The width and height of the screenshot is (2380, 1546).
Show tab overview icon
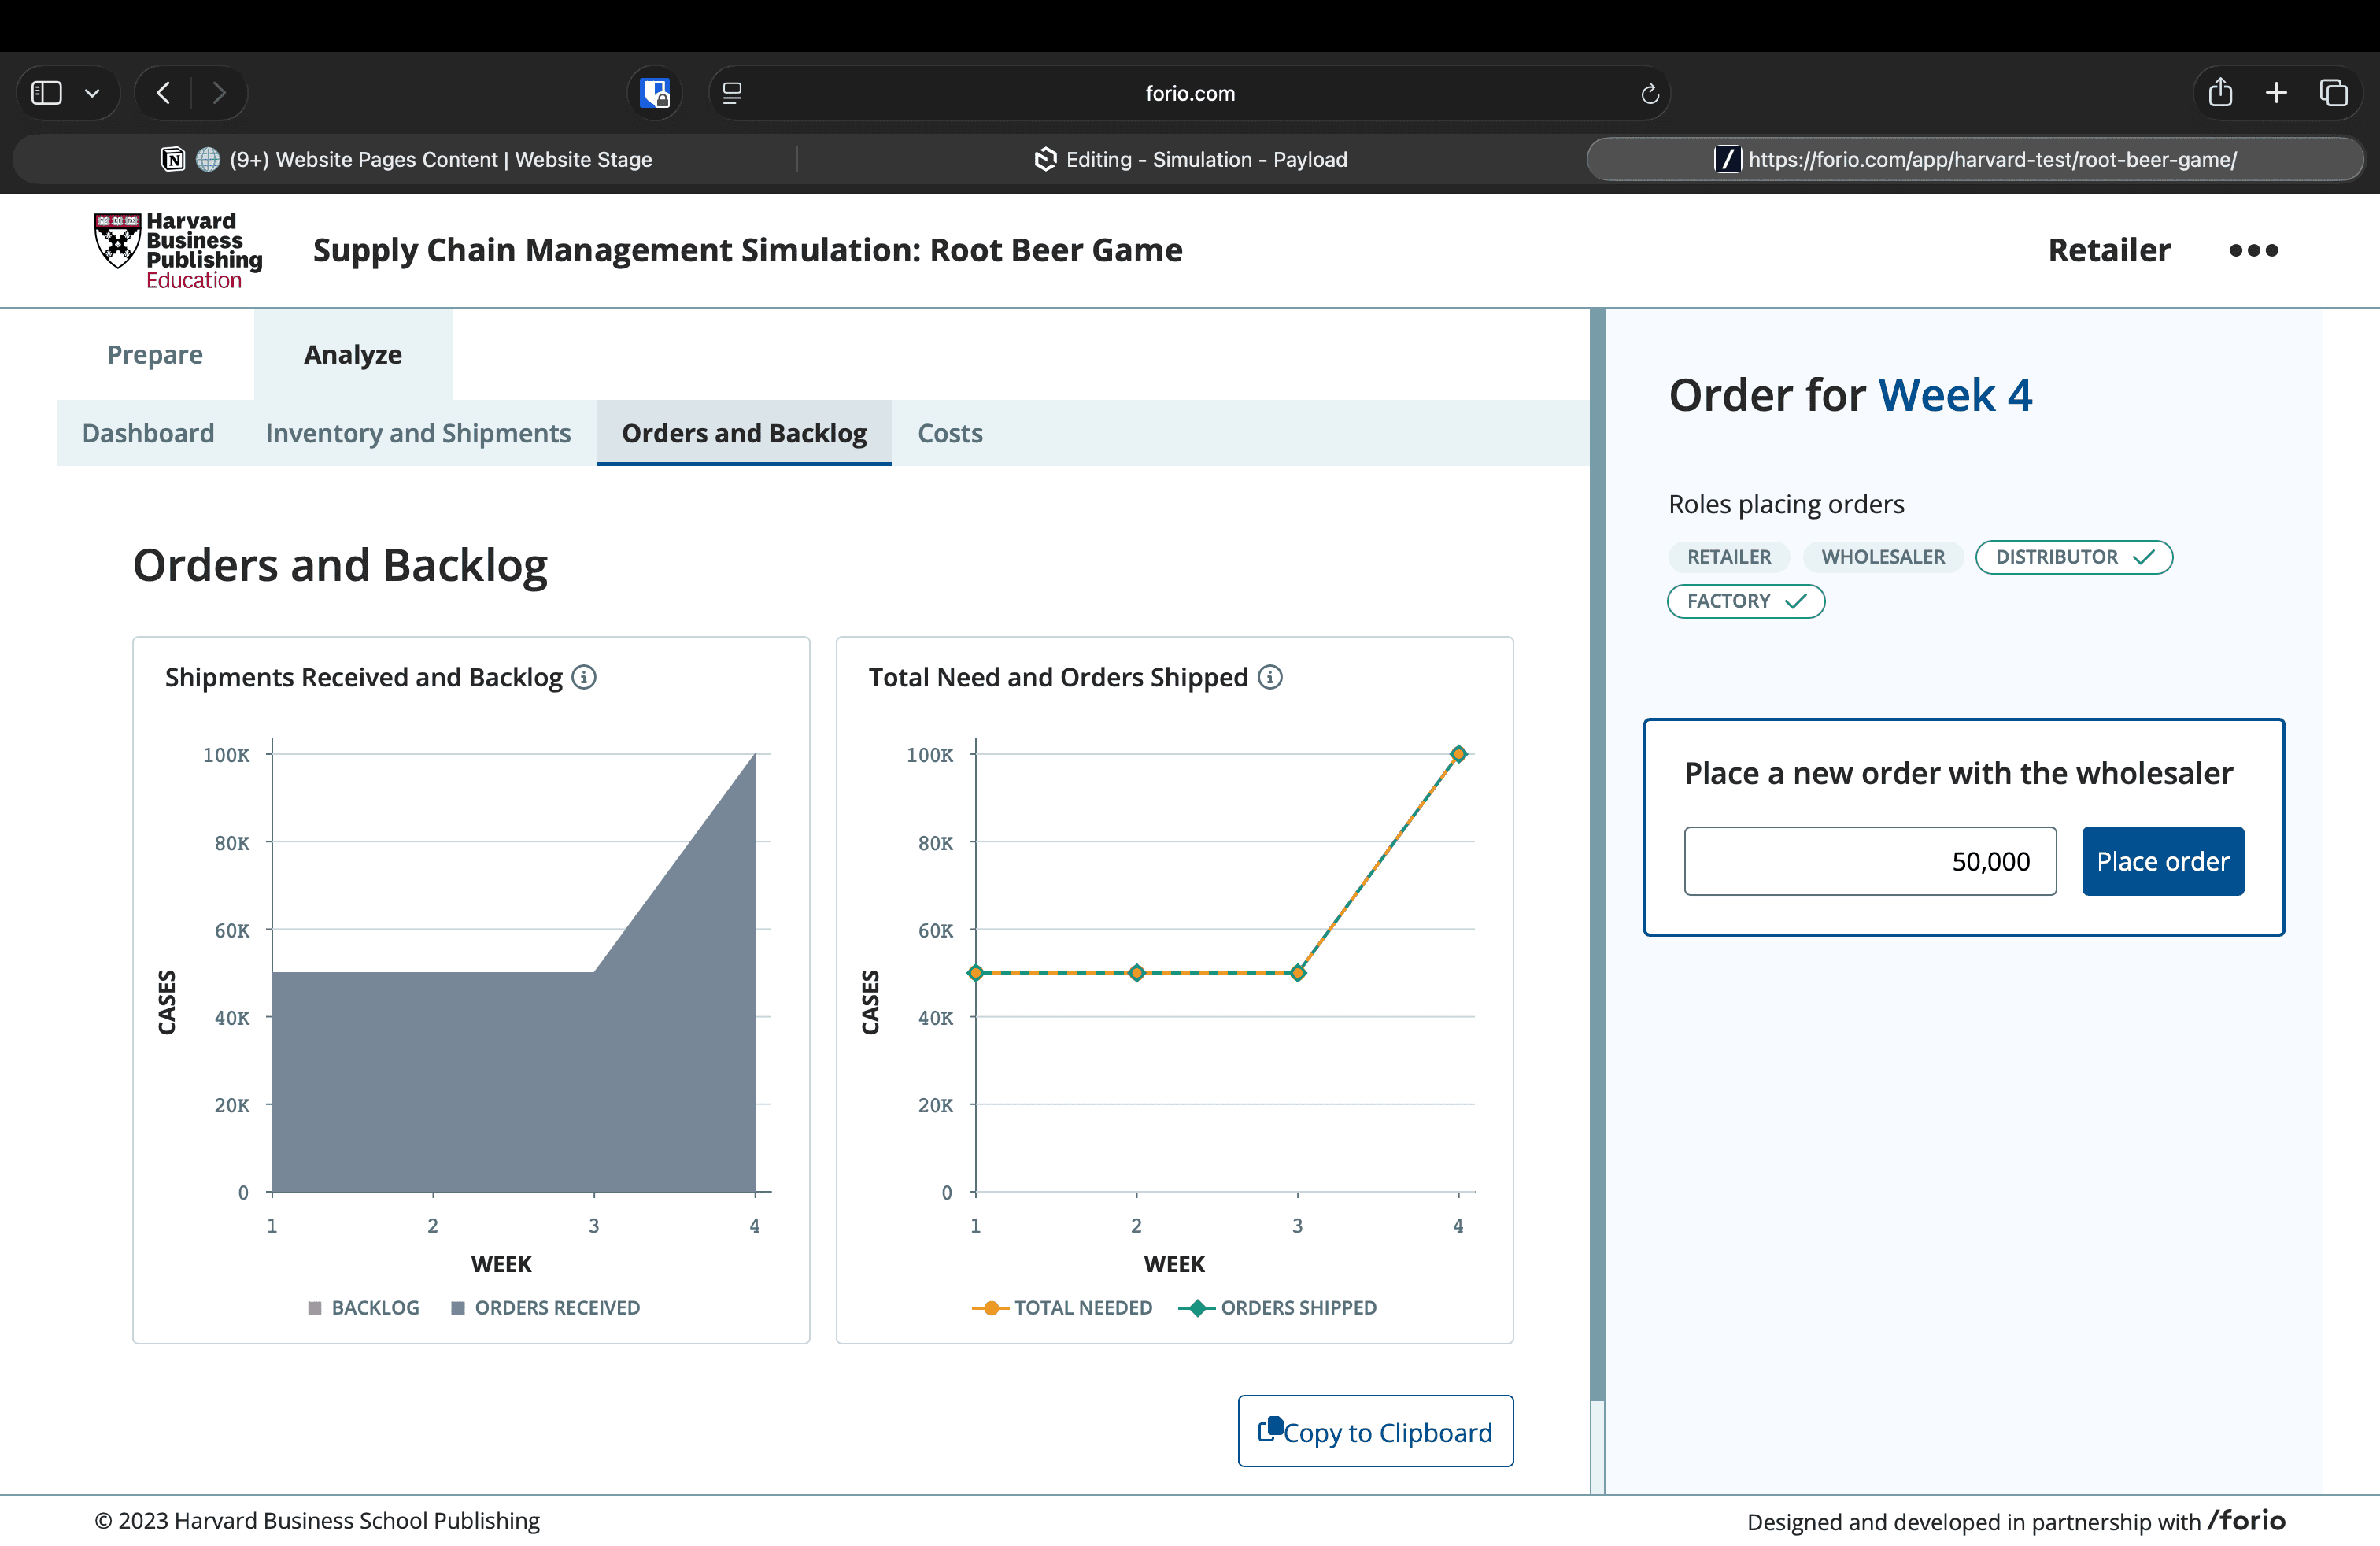(x=2333, y=93)
